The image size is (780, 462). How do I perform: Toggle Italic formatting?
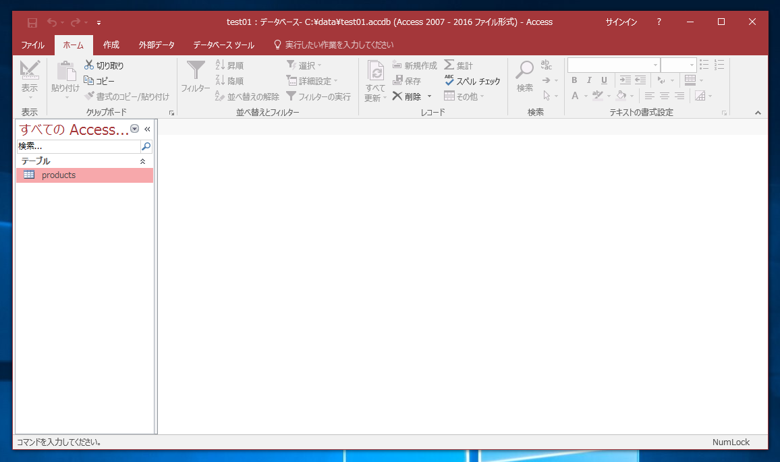click(x=589, y=80)
